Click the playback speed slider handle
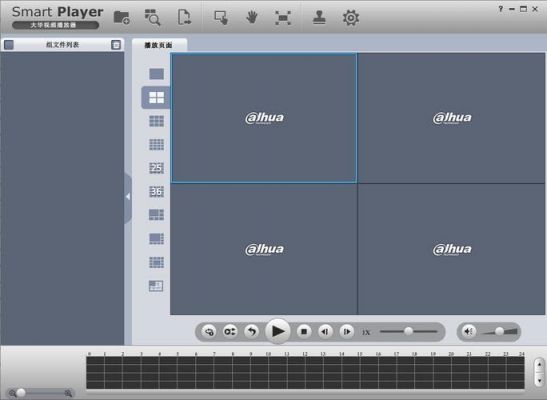This screenshot has height=400, width=547. (408, 331)
